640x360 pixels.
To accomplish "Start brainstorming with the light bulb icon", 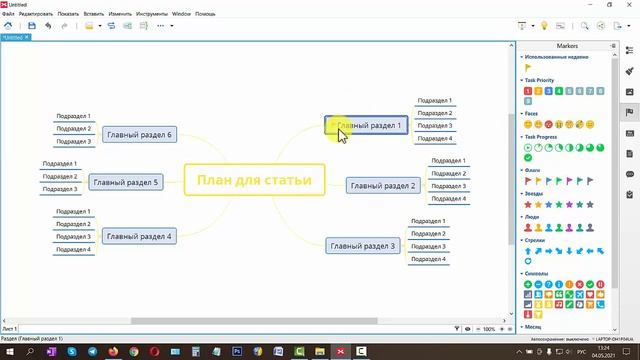I will (x=544, y=26).
